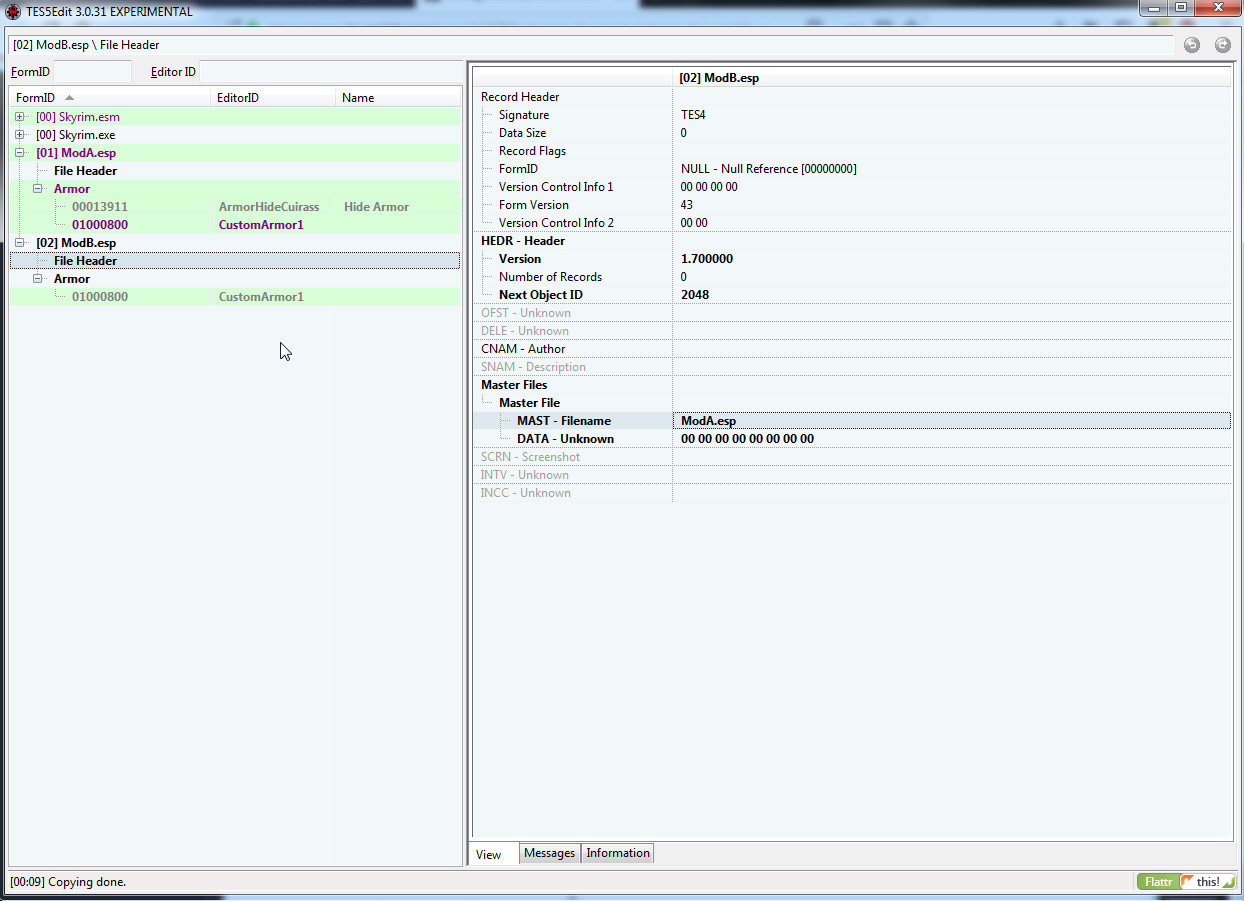Select File Header under ModA.esp
The width and height of the screenshot is (1244, 901).
click(x=235, y=171)
